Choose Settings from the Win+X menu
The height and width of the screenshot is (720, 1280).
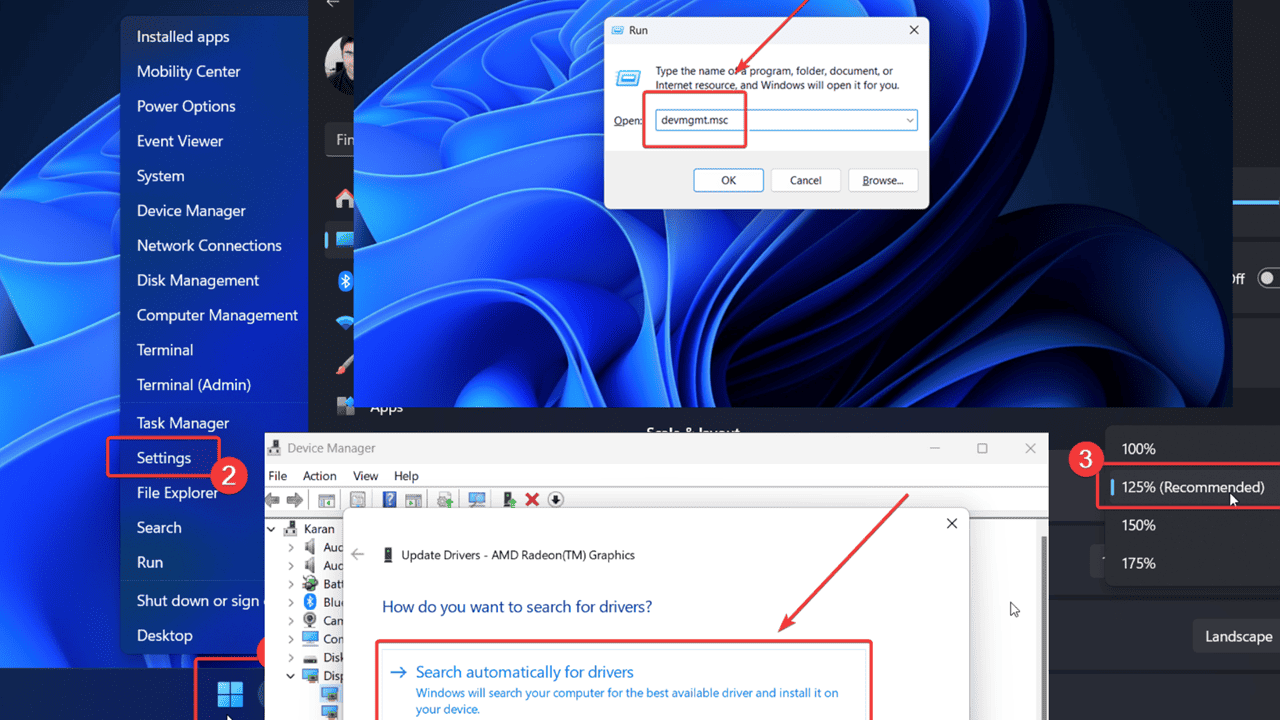point(164,458)
